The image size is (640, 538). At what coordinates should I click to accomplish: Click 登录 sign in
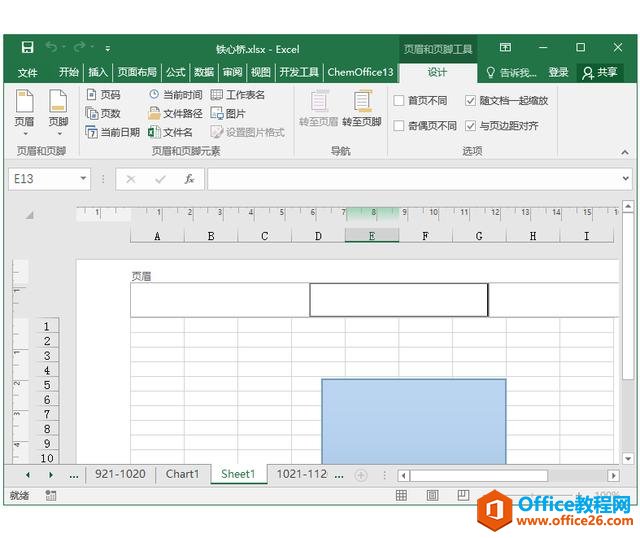coord(558,73)
